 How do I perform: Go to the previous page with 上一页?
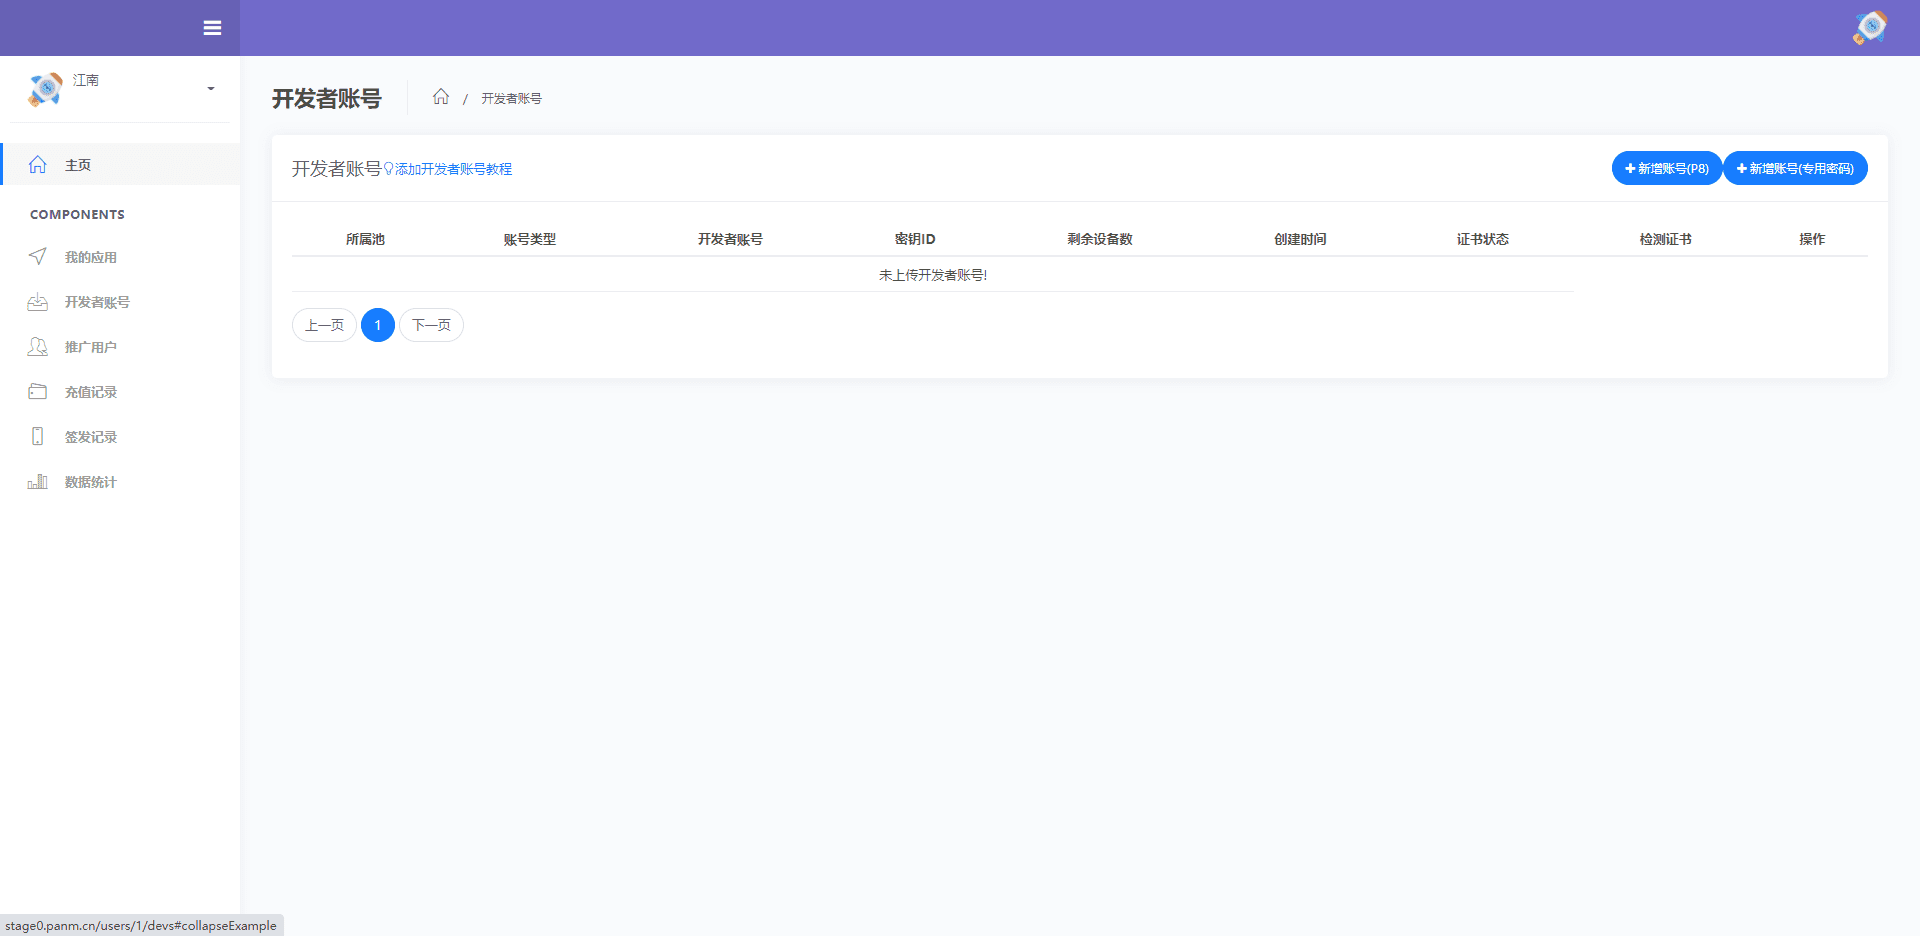point(324,325)
